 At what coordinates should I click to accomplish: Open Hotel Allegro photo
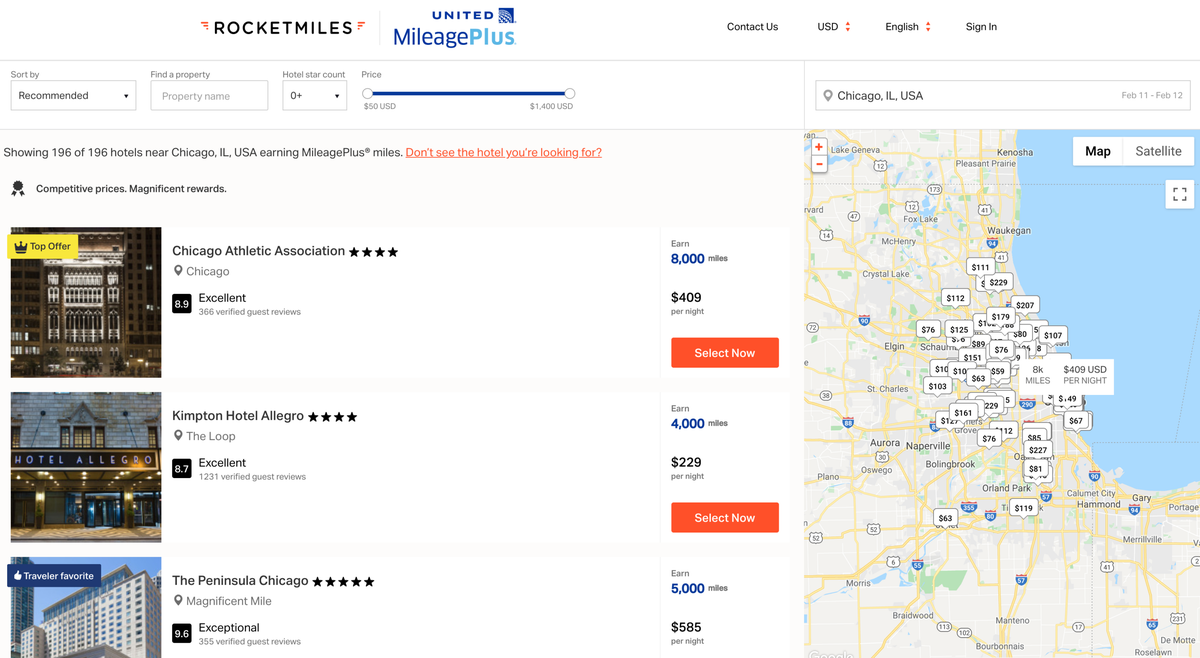coord(86,467)
